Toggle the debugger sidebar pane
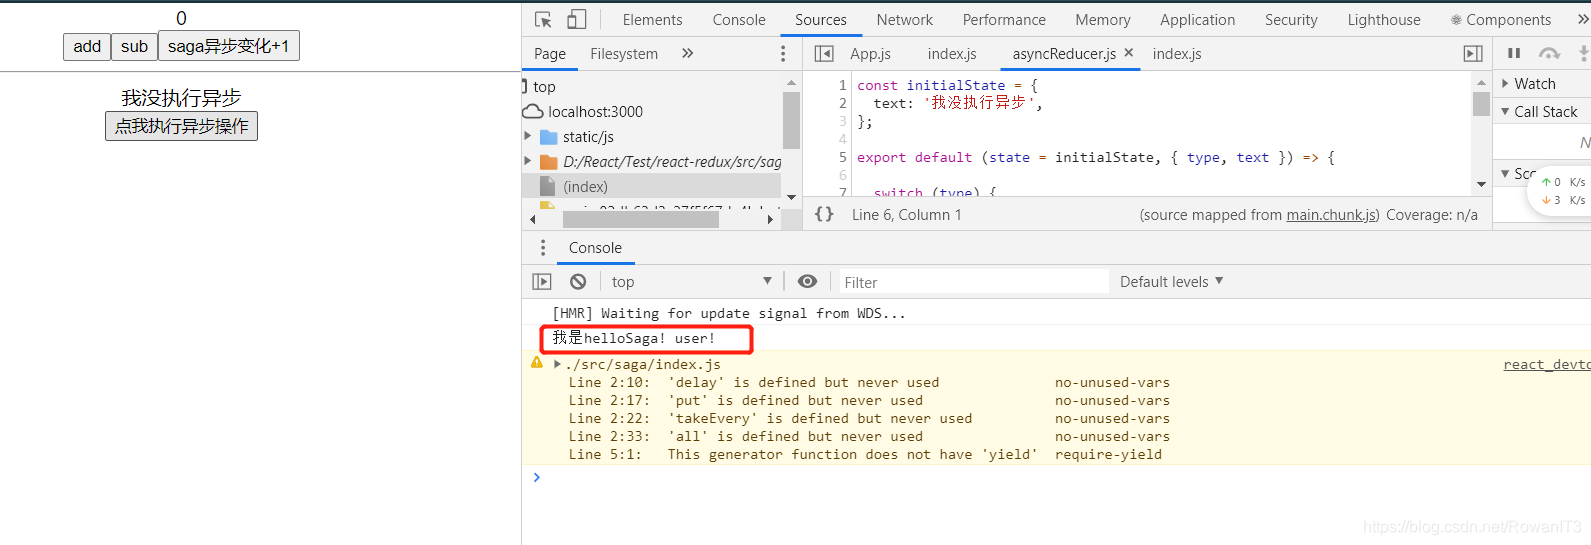1591x545 pixels. pos(1473,53)
